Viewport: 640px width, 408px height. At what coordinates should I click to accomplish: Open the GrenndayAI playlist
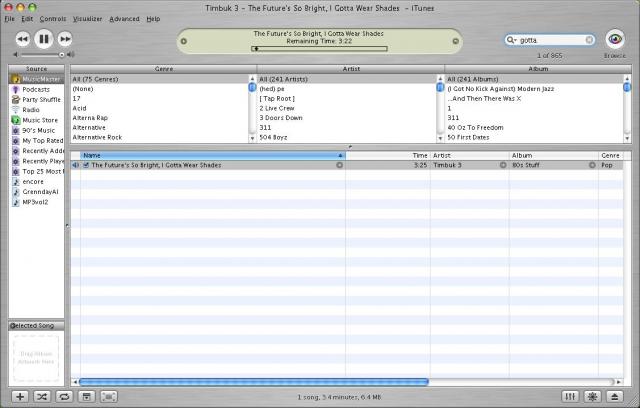pyautogui.click(x=36, y=192)
